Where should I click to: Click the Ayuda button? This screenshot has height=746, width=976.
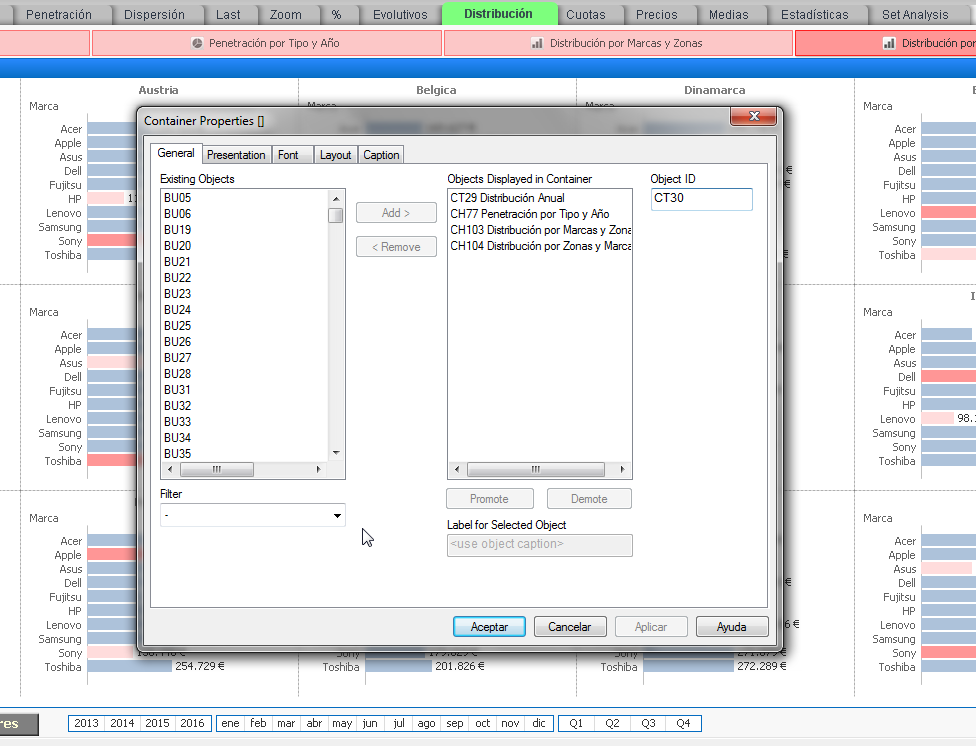click(731, 626)
